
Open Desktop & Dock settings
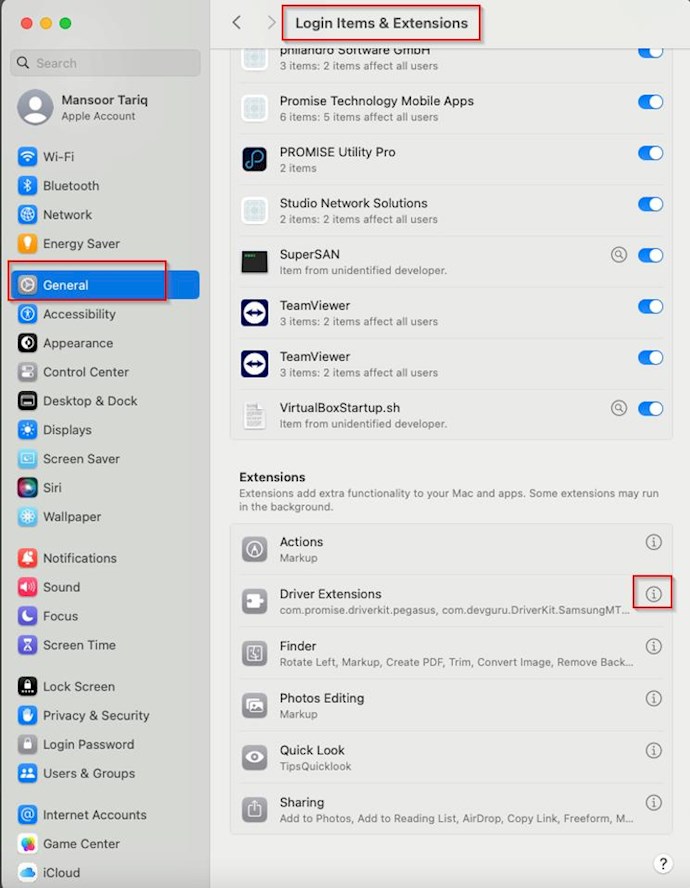click(x=77, y=400)
